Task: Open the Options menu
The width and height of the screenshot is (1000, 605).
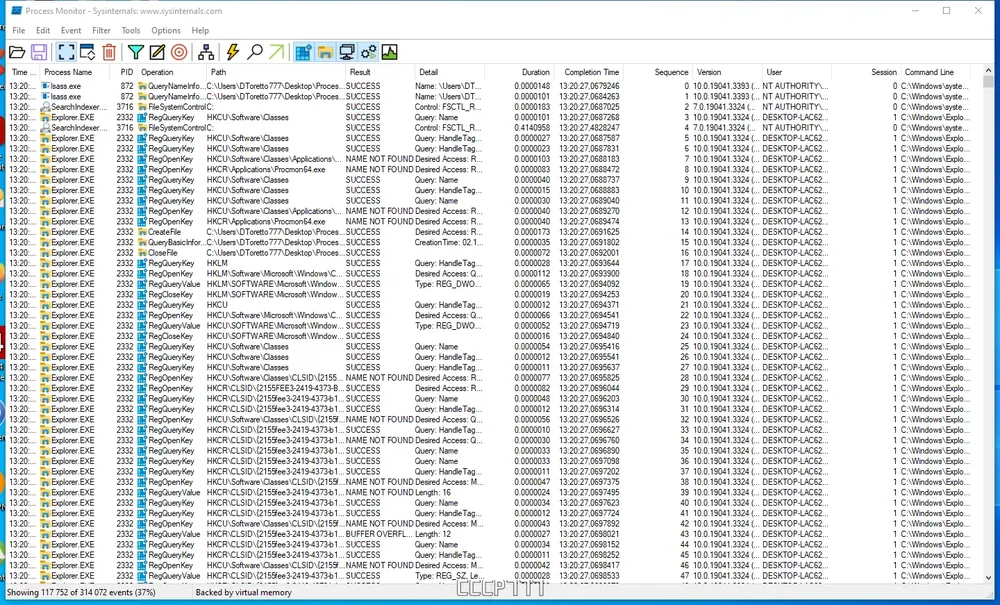Action: click(166, 31)
